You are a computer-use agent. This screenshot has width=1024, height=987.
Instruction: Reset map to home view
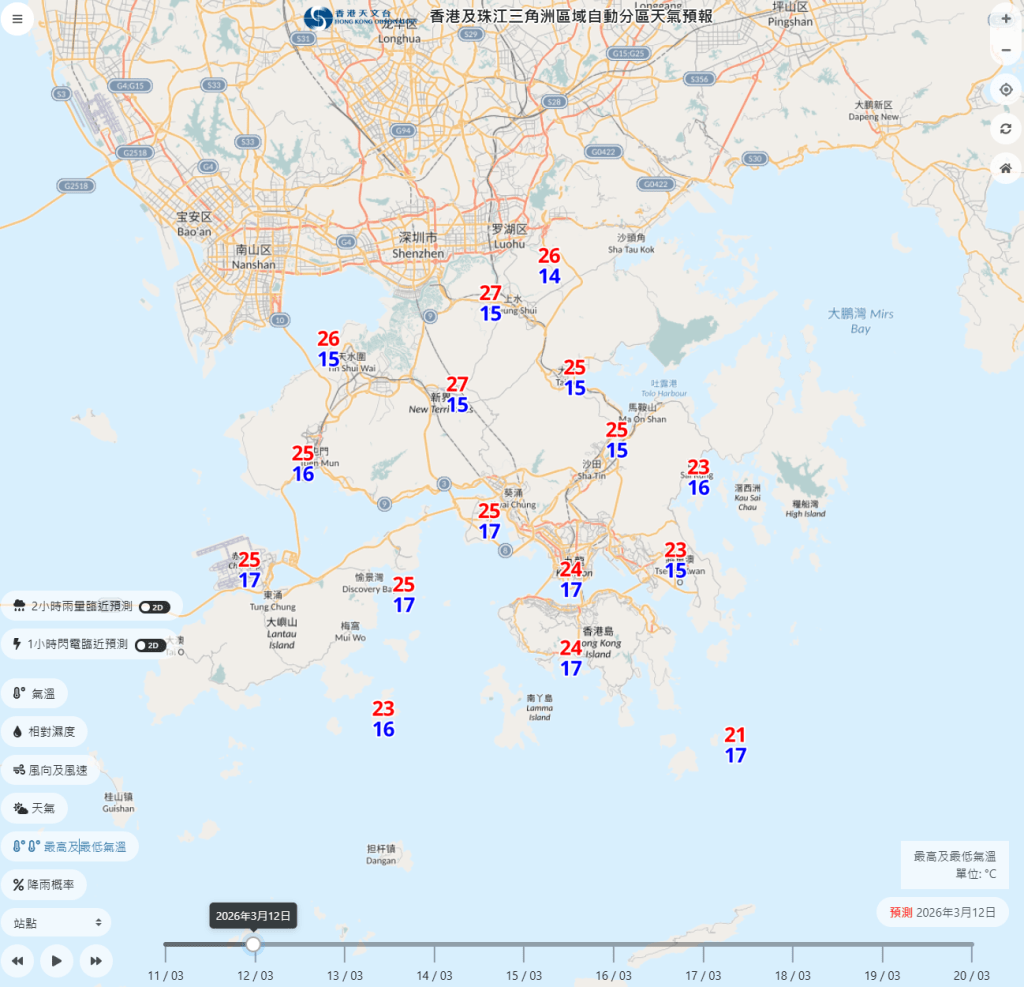tap(1006, 168)
